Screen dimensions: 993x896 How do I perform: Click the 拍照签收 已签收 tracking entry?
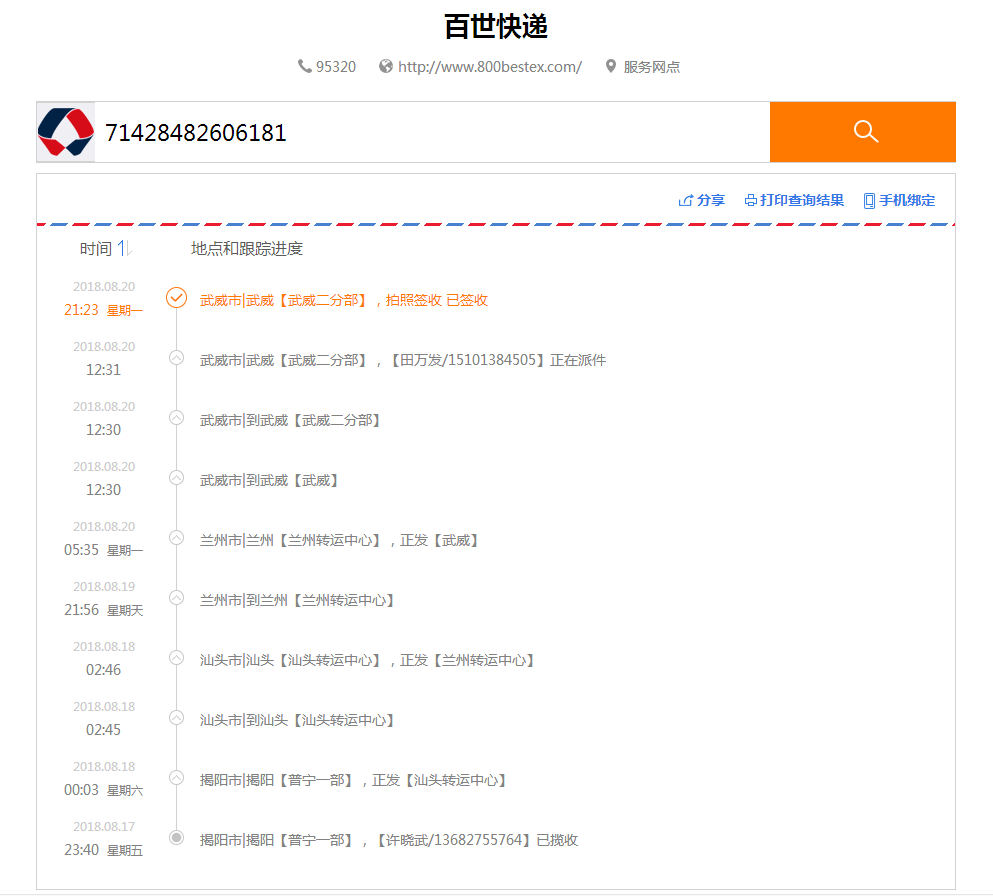pos(343,300)
